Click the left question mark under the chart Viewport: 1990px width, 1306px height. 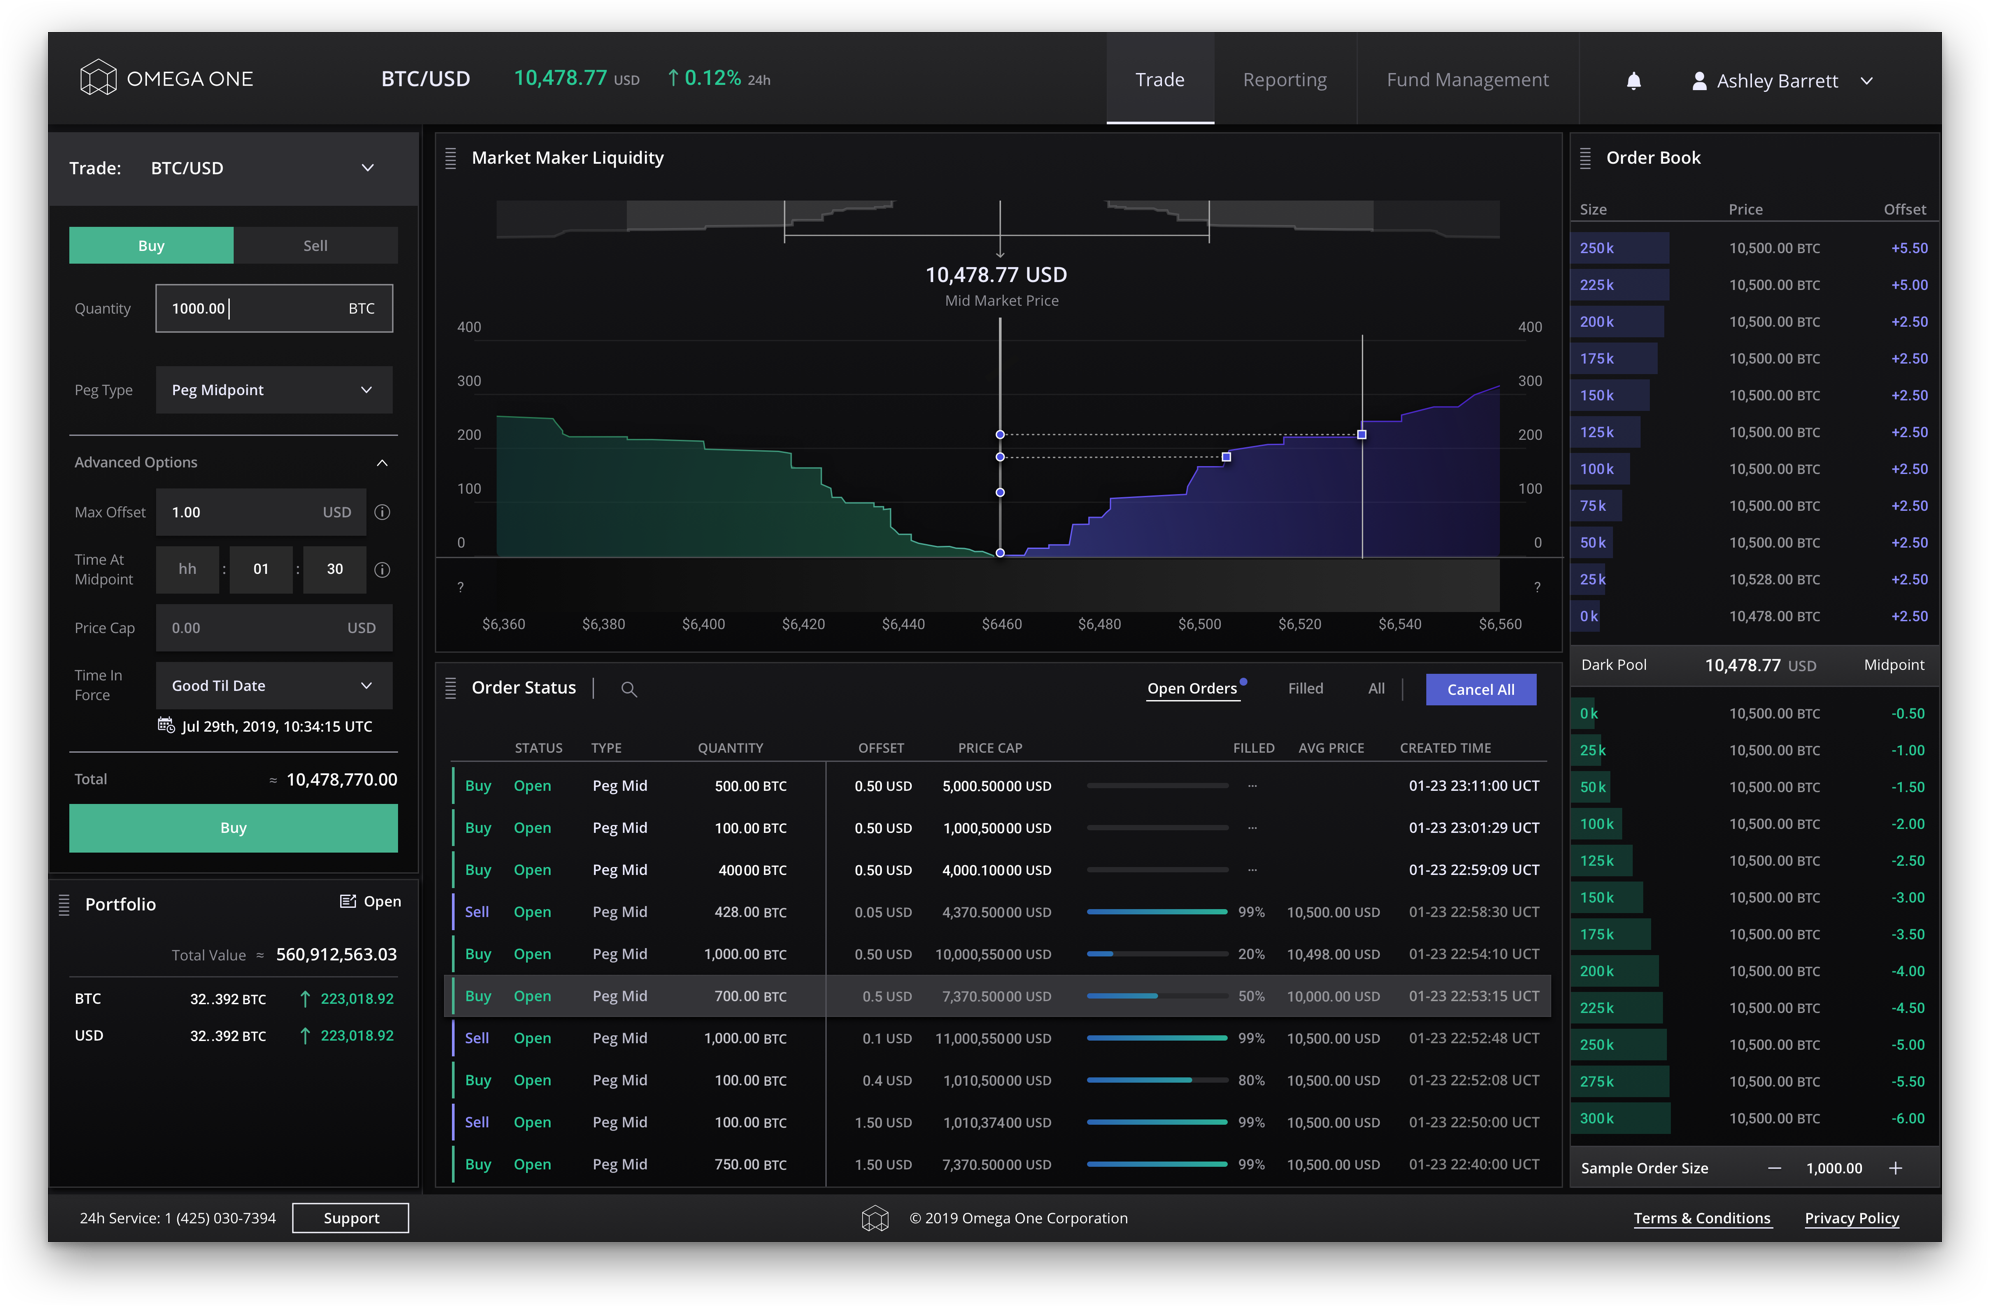pos(460,587)
